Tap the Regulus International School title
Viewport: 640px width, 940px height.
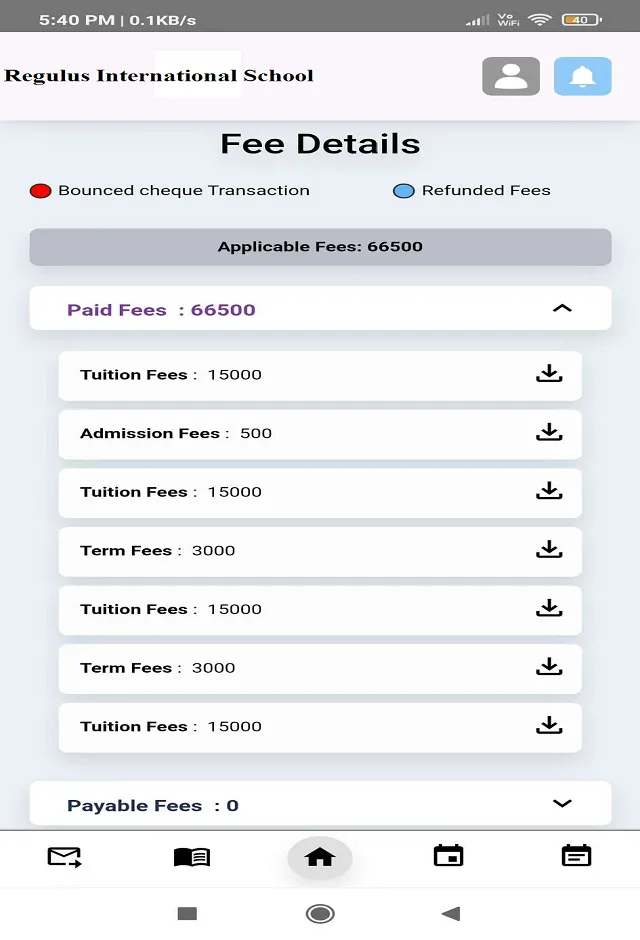(160, 75)
